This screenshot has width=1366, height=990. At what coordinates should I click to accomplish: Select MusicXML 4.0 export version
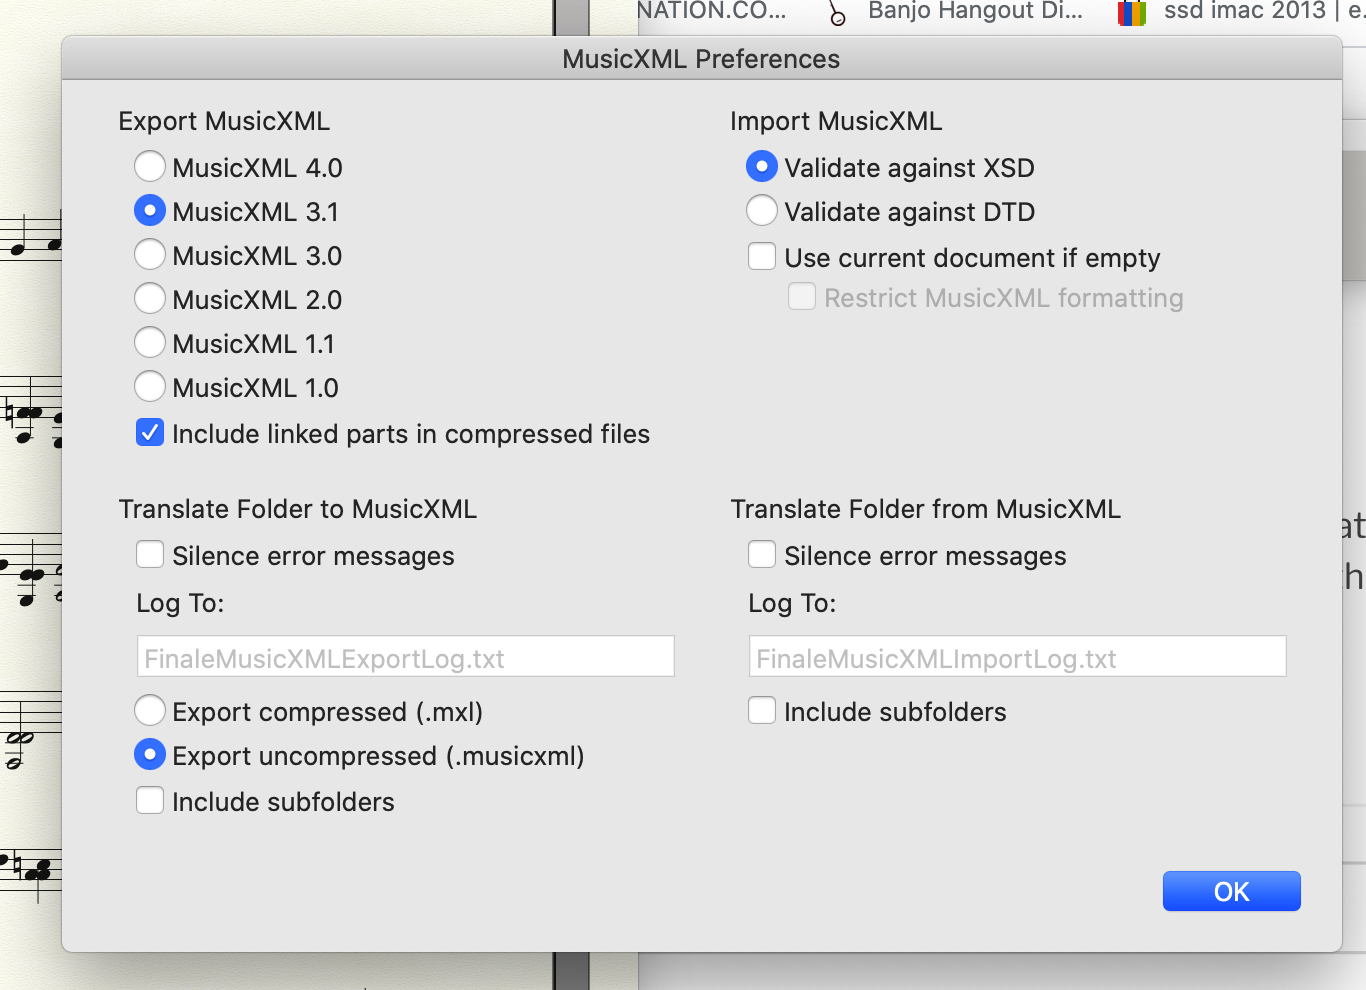tap(150, 167)
